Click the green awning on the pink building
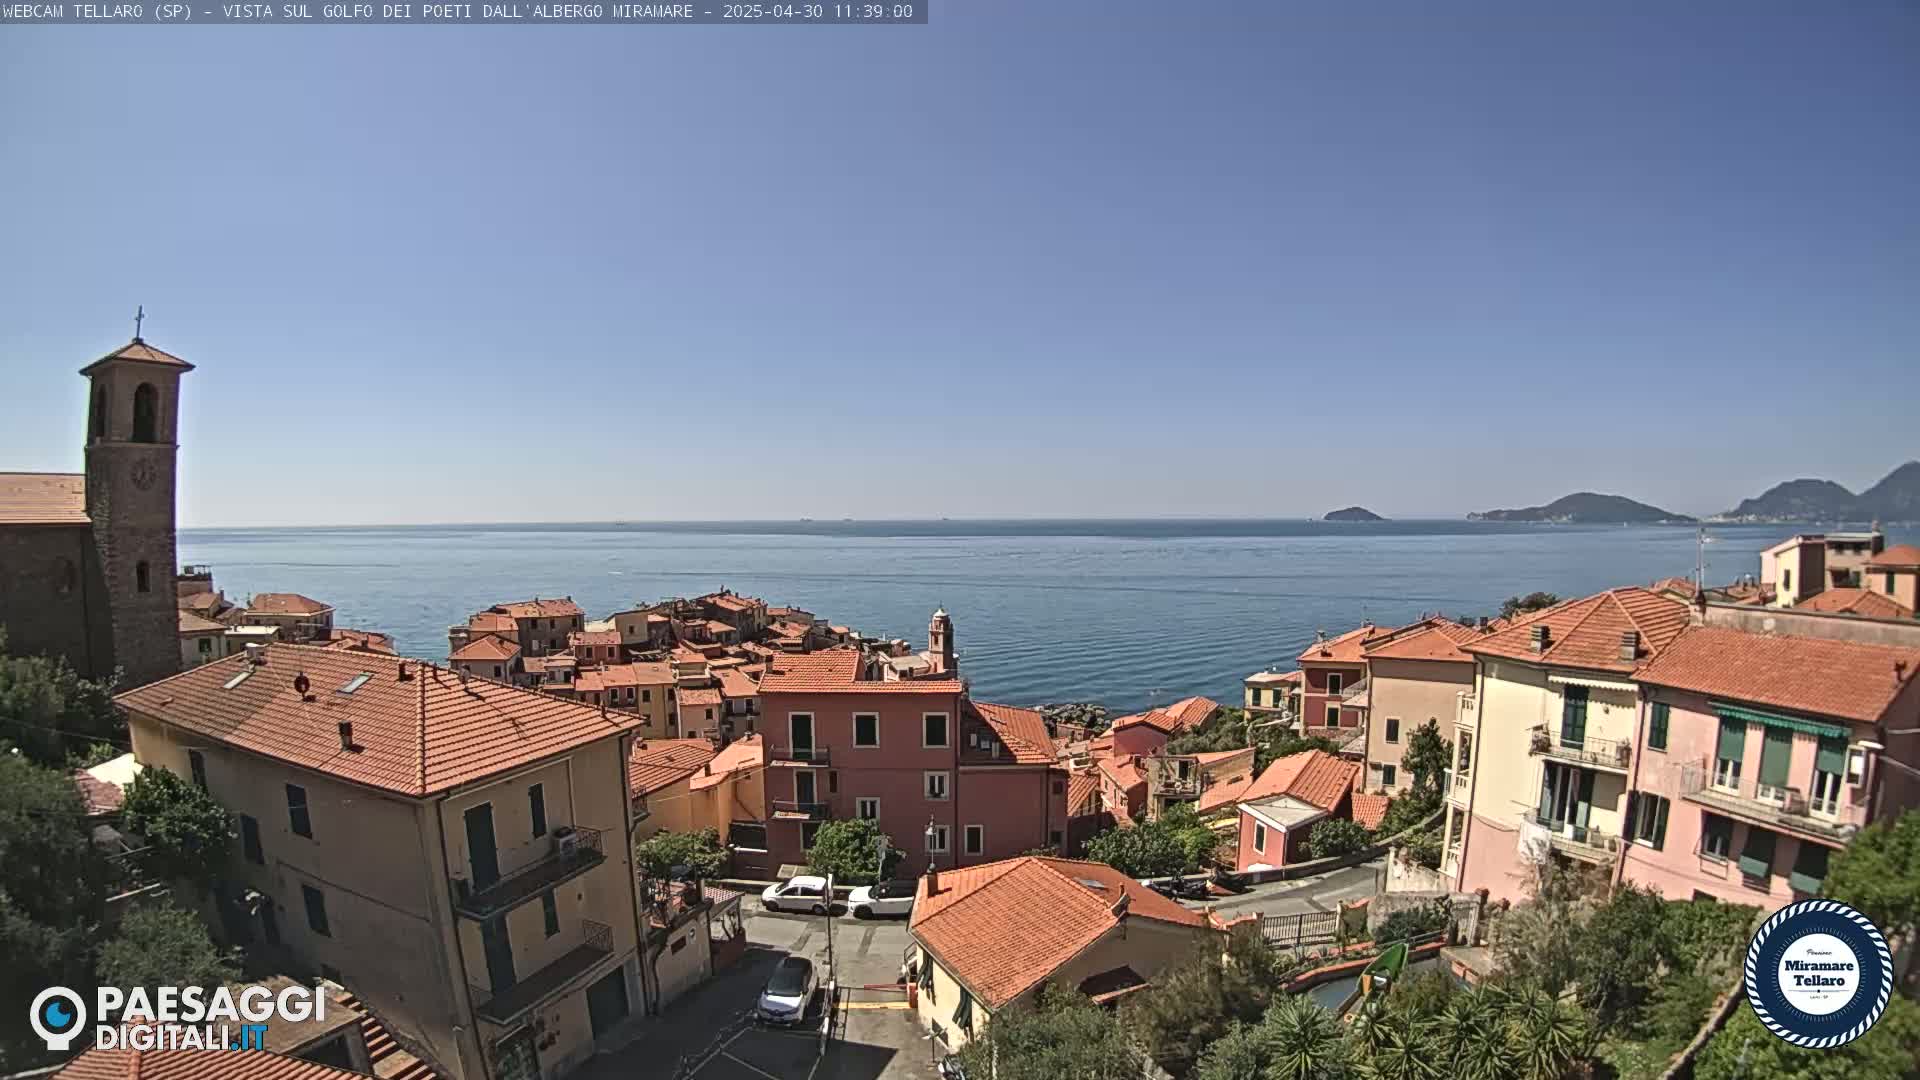Screen dimensions: 1920x1080 (x=1779, y=719)
